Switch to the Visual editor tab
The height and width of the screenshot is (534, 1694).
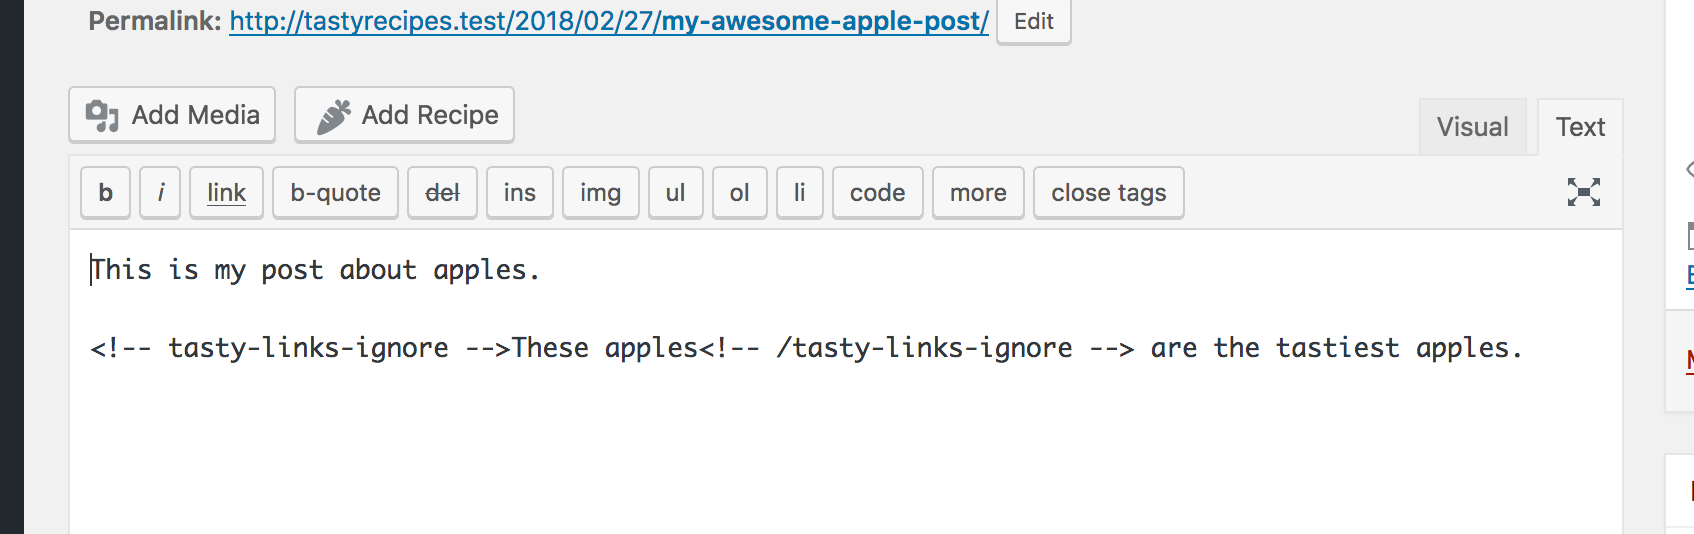point(1473,127)
